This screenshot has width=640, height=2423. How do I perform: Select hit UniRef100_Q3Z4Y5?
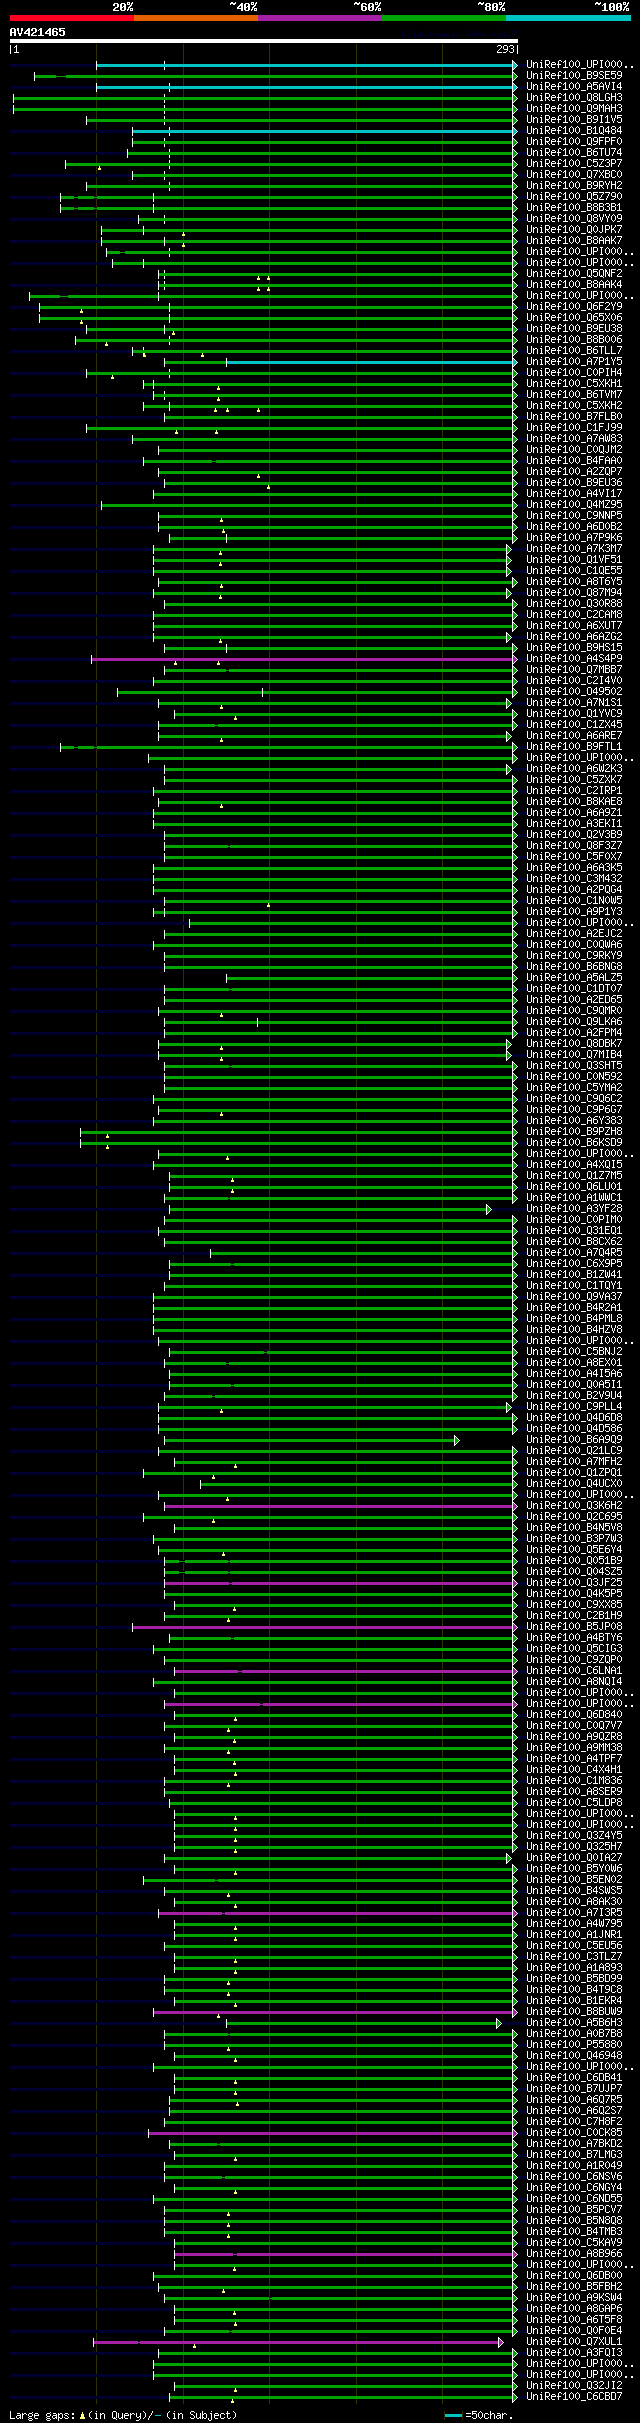tap(574, 1836)
